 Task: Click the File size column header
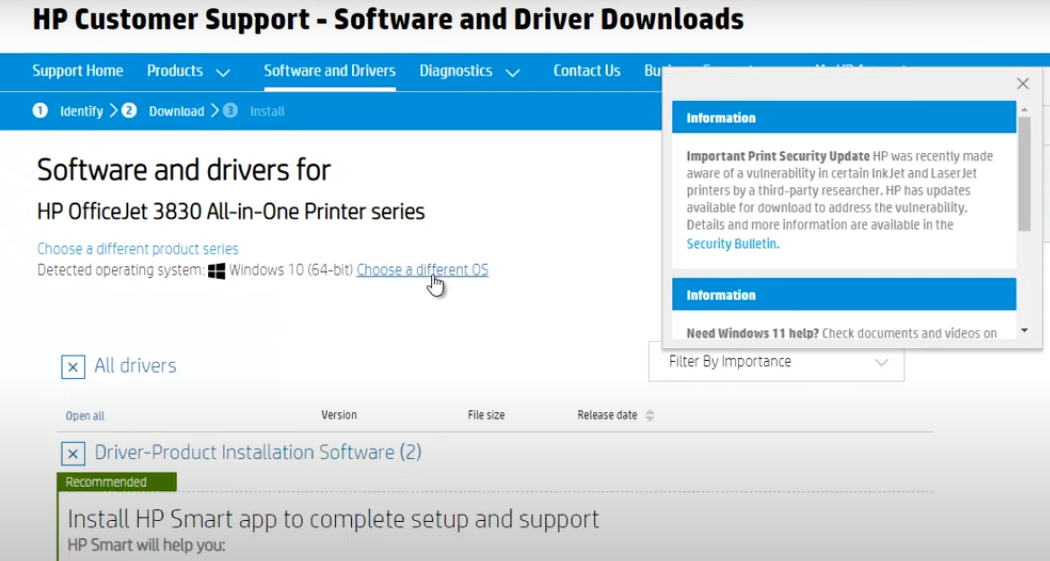pos(486,415)
